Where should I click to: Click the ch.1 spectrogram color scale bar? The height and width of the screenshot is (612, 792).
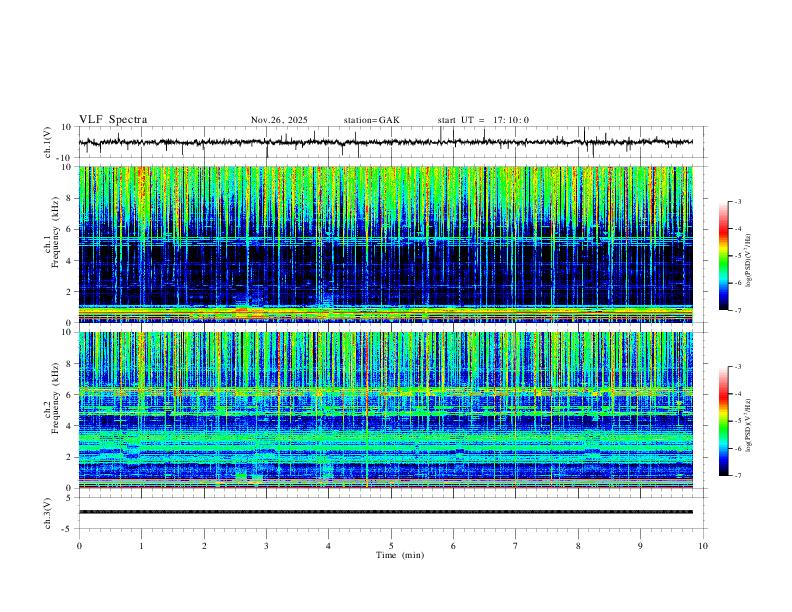point(723,256)
